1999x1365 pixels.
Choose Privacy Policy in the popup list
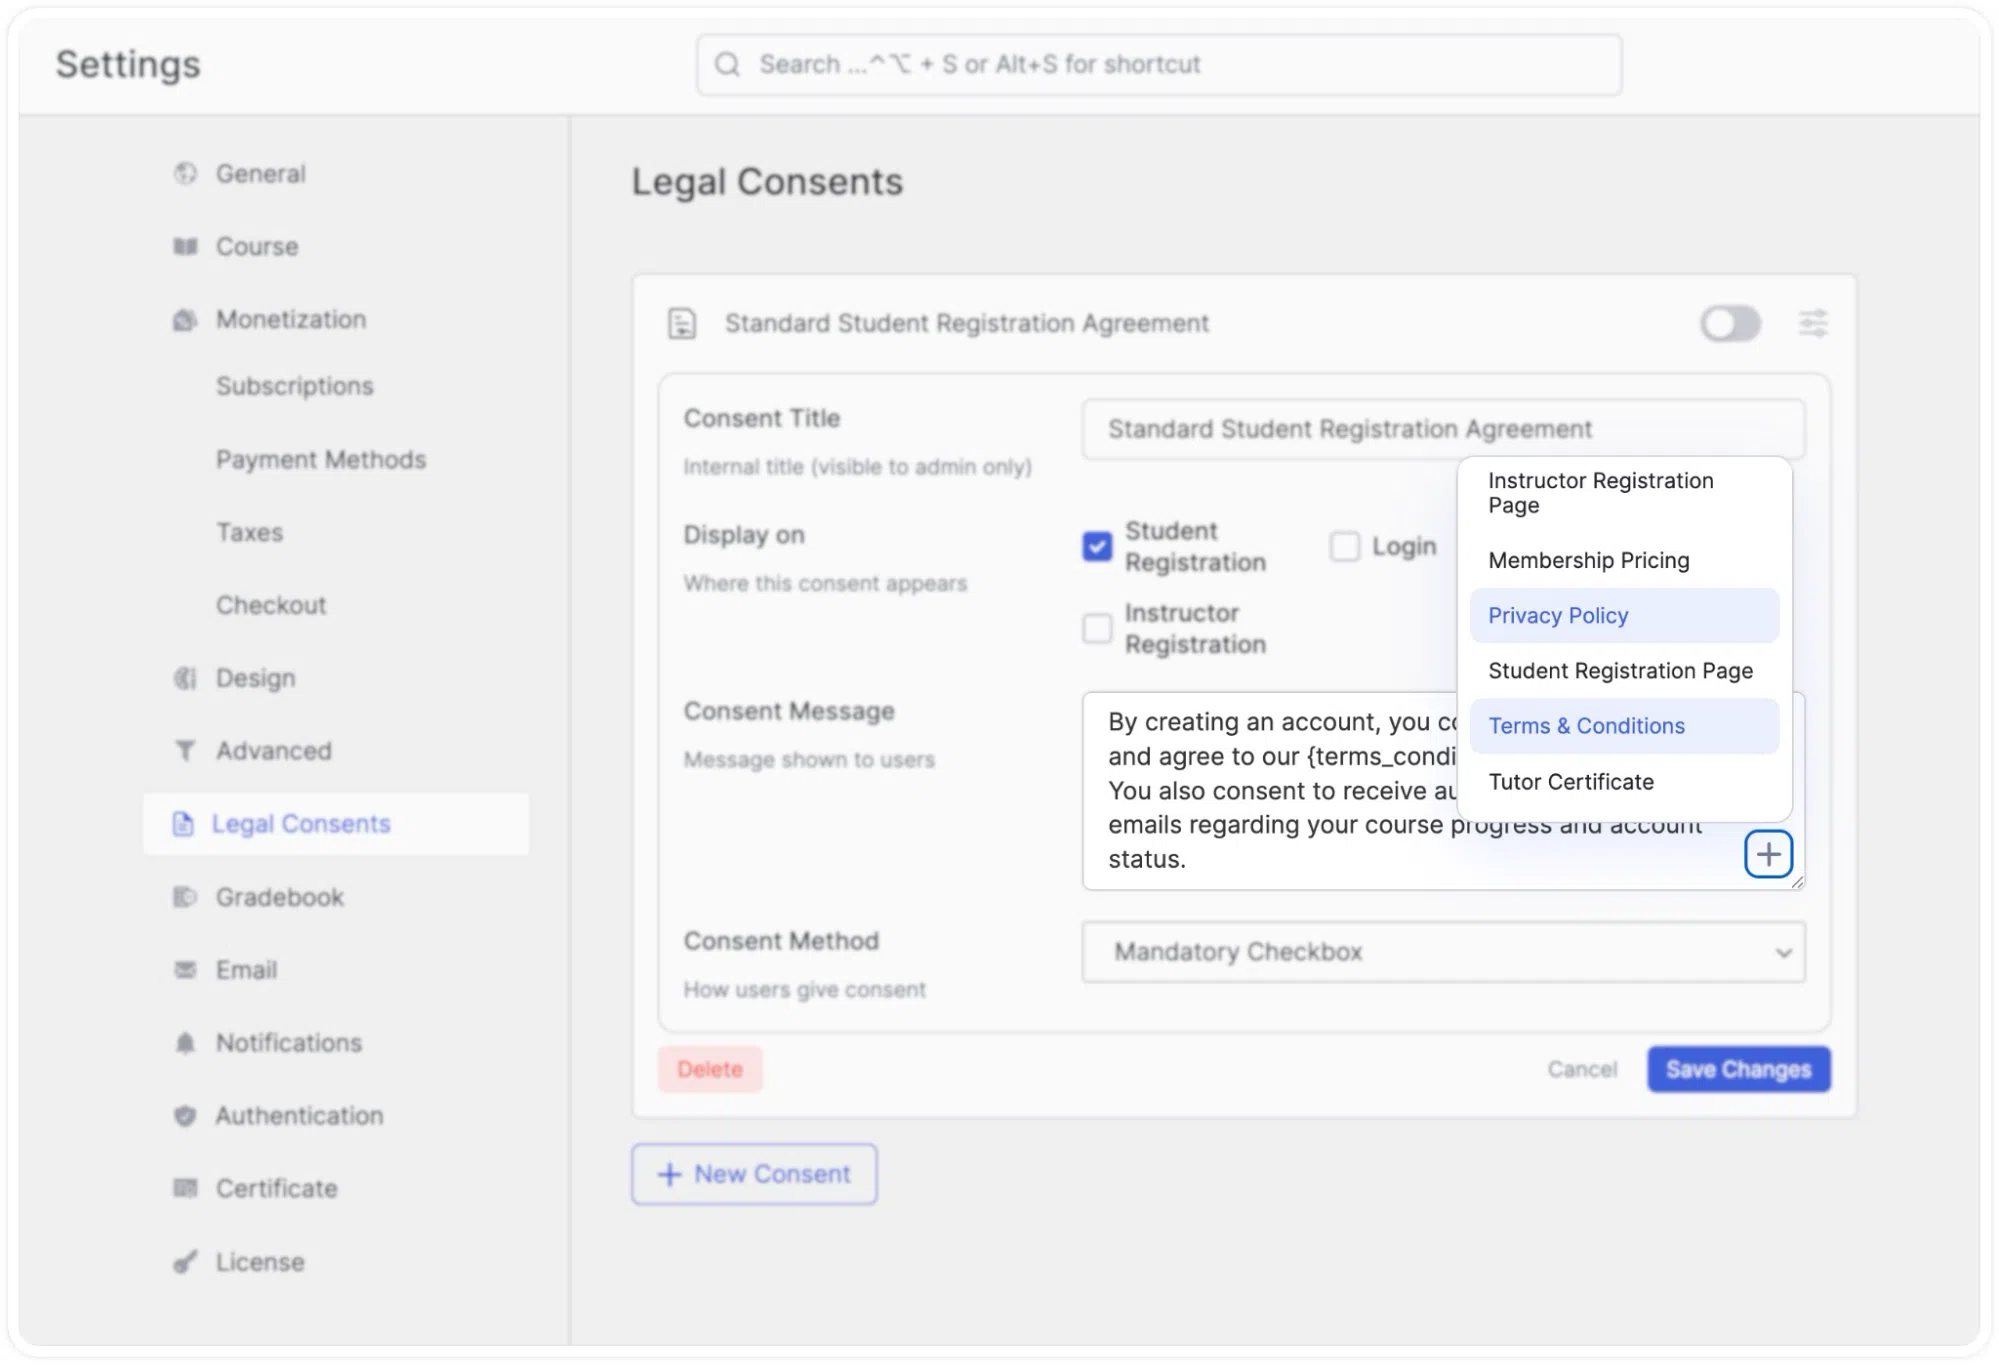pos(1624,615)
